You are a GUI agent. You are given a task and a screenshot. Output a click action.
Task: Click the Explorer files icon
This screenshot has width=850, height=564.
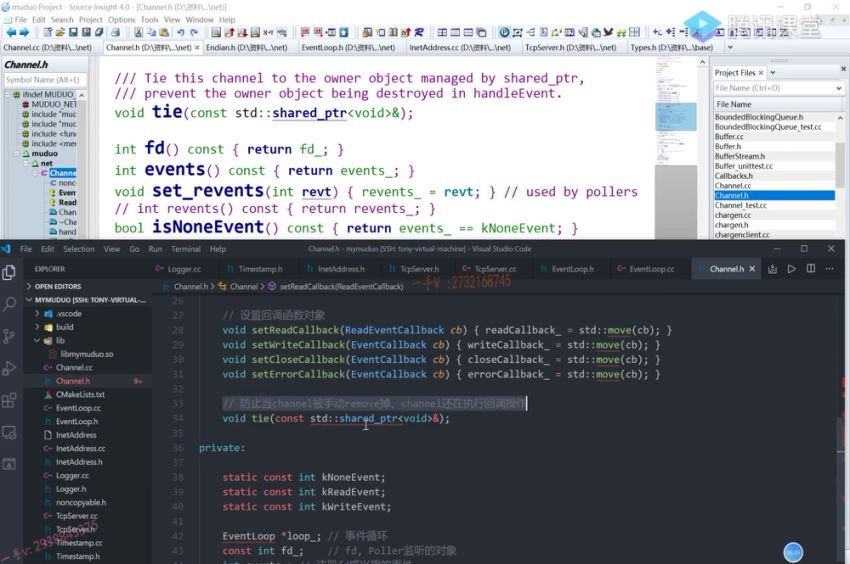(x=10, y=271)
